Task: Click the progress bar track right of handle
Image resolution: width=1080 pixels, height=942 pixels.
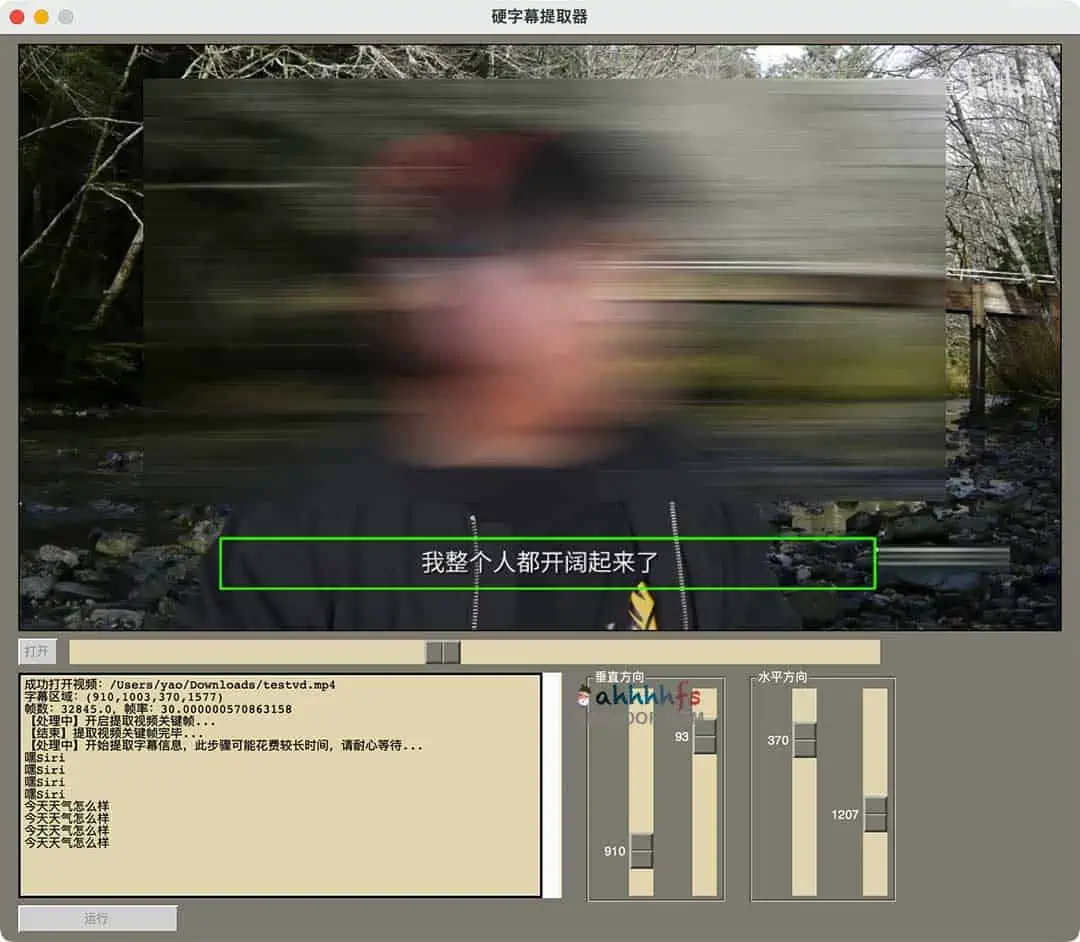Action: click(x=670, y=652)
